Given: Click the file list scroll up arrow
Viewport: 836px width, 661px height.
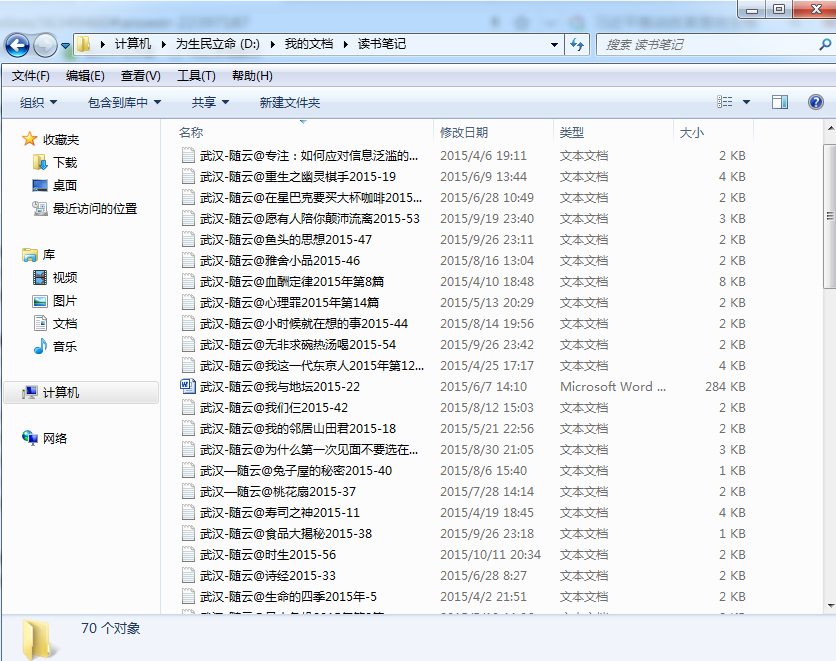Looking at the screenshot, I should 830,128.
